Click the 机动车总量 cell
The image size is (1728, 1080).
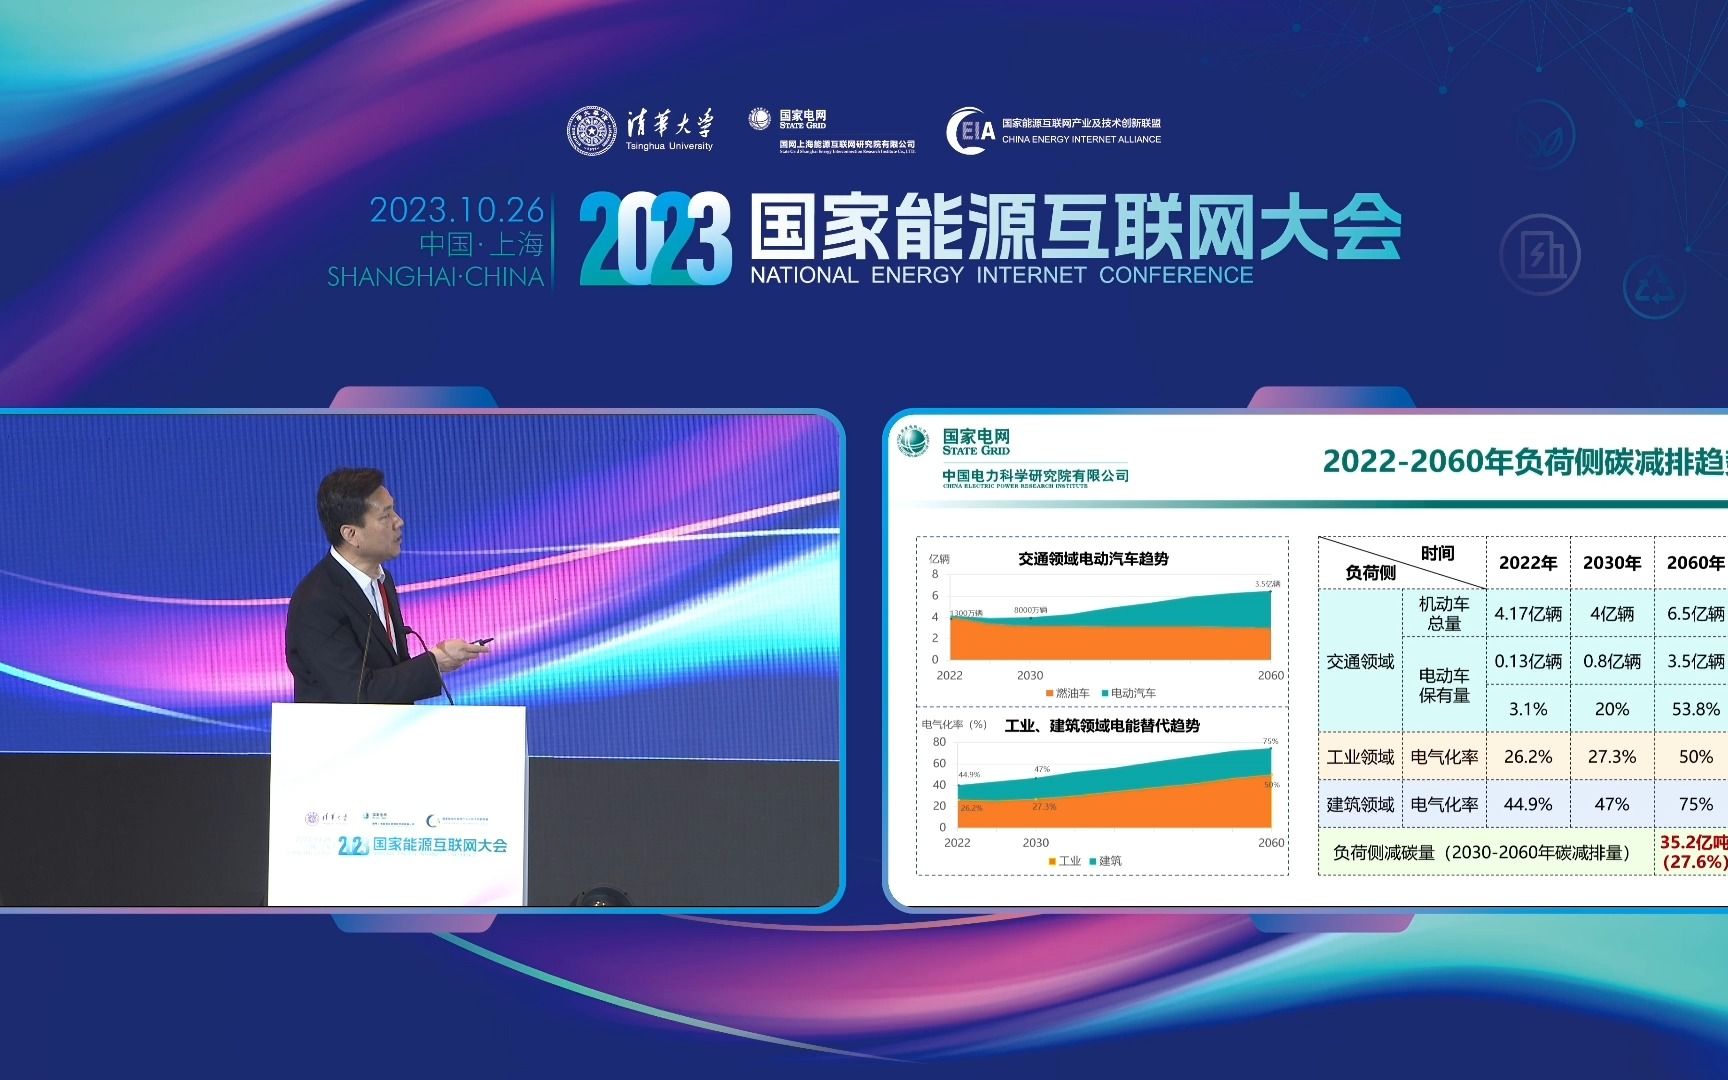[1444, 613]
